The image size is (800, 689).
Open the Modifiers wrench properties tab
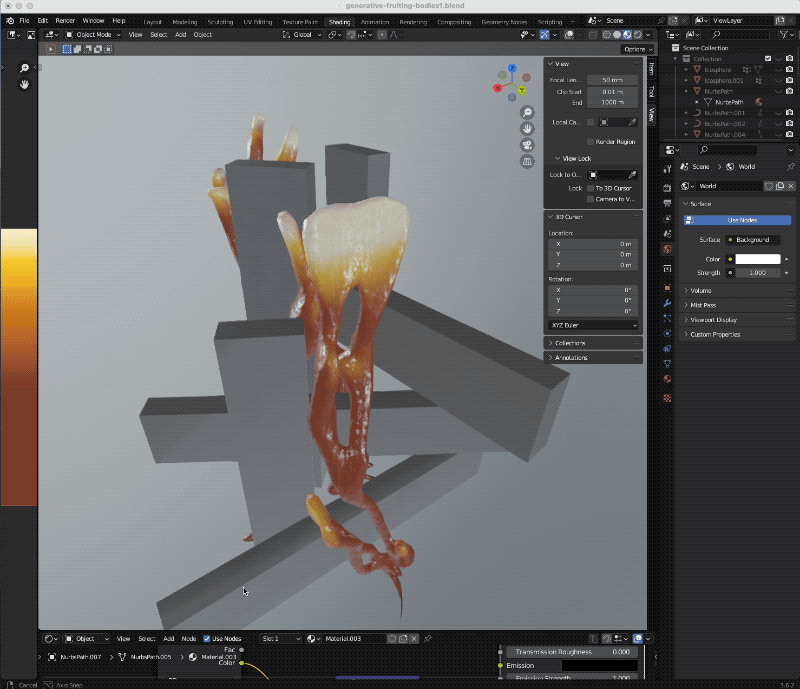tap(667, 303)
